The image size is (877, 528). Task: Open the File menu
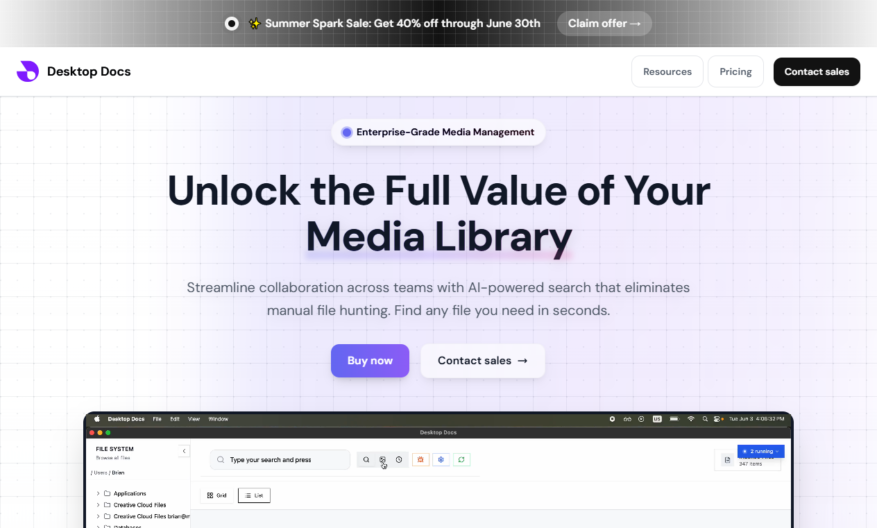157,418
